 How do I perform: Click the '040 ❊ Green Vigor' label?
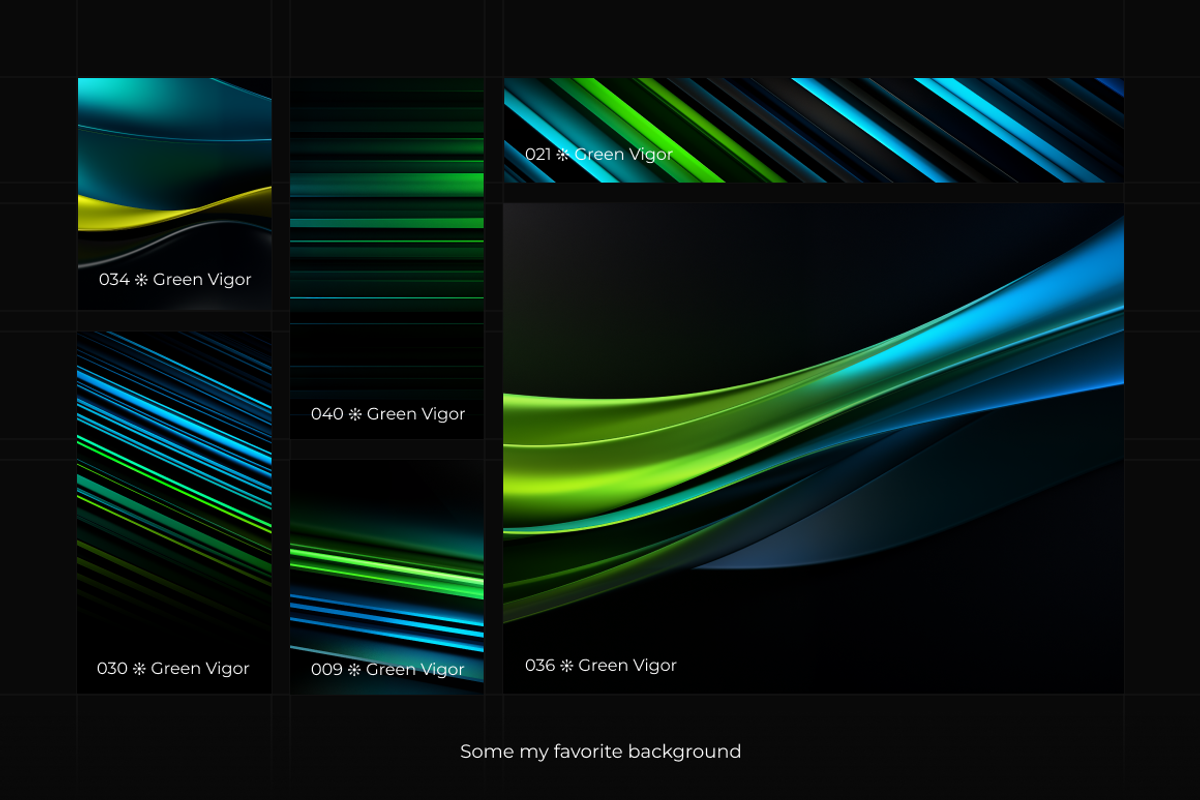pos(388,414)
